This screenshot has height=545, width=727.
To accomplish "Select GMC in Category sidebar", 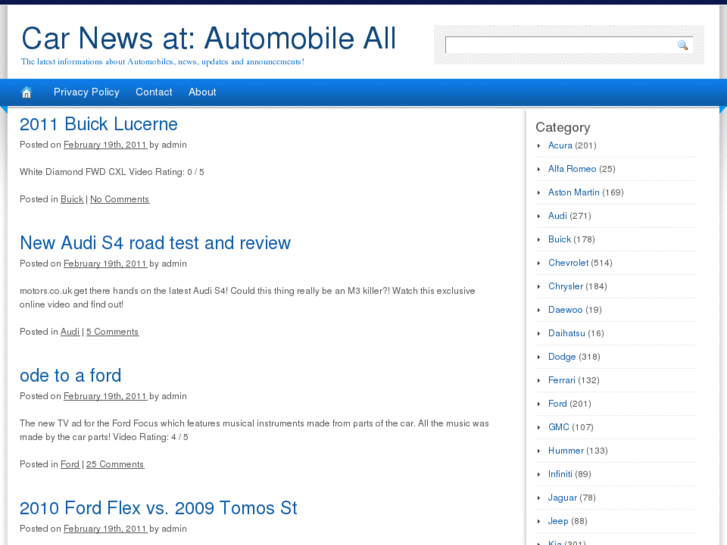I will point(559,427).
